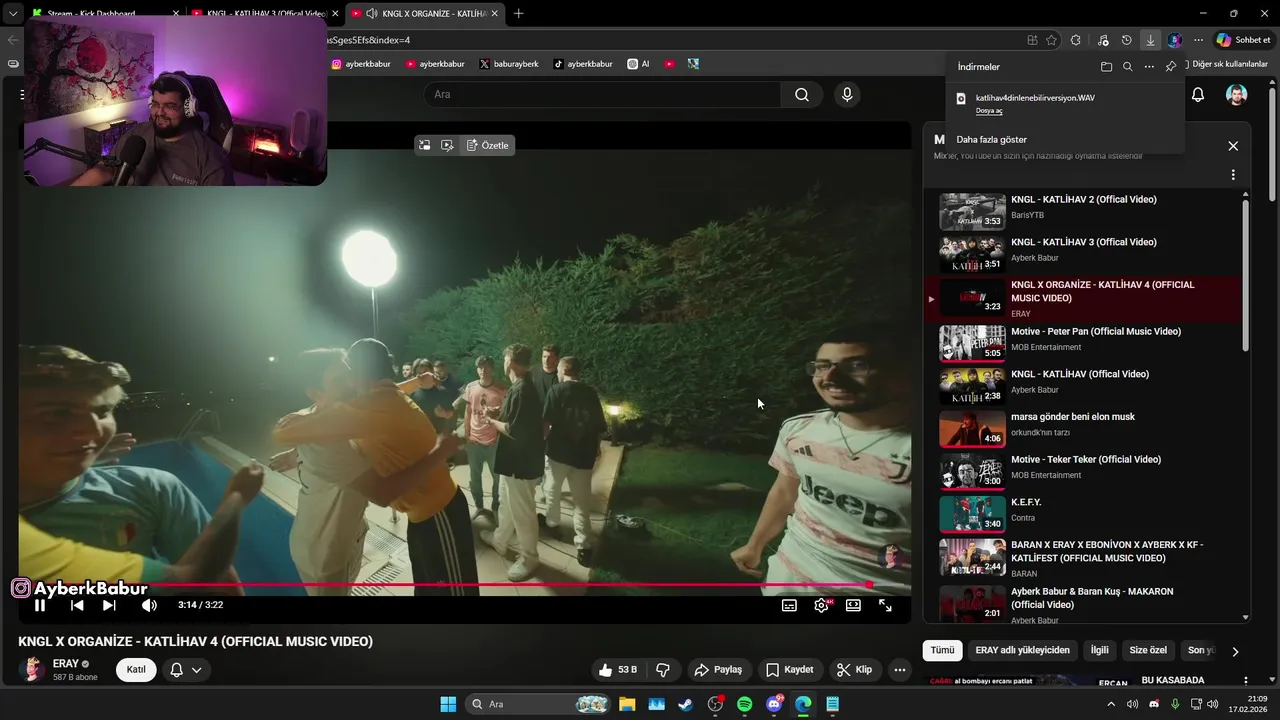Skip to the previous video
This screenshot has height=720, width=1280.
tap(77, 605)
